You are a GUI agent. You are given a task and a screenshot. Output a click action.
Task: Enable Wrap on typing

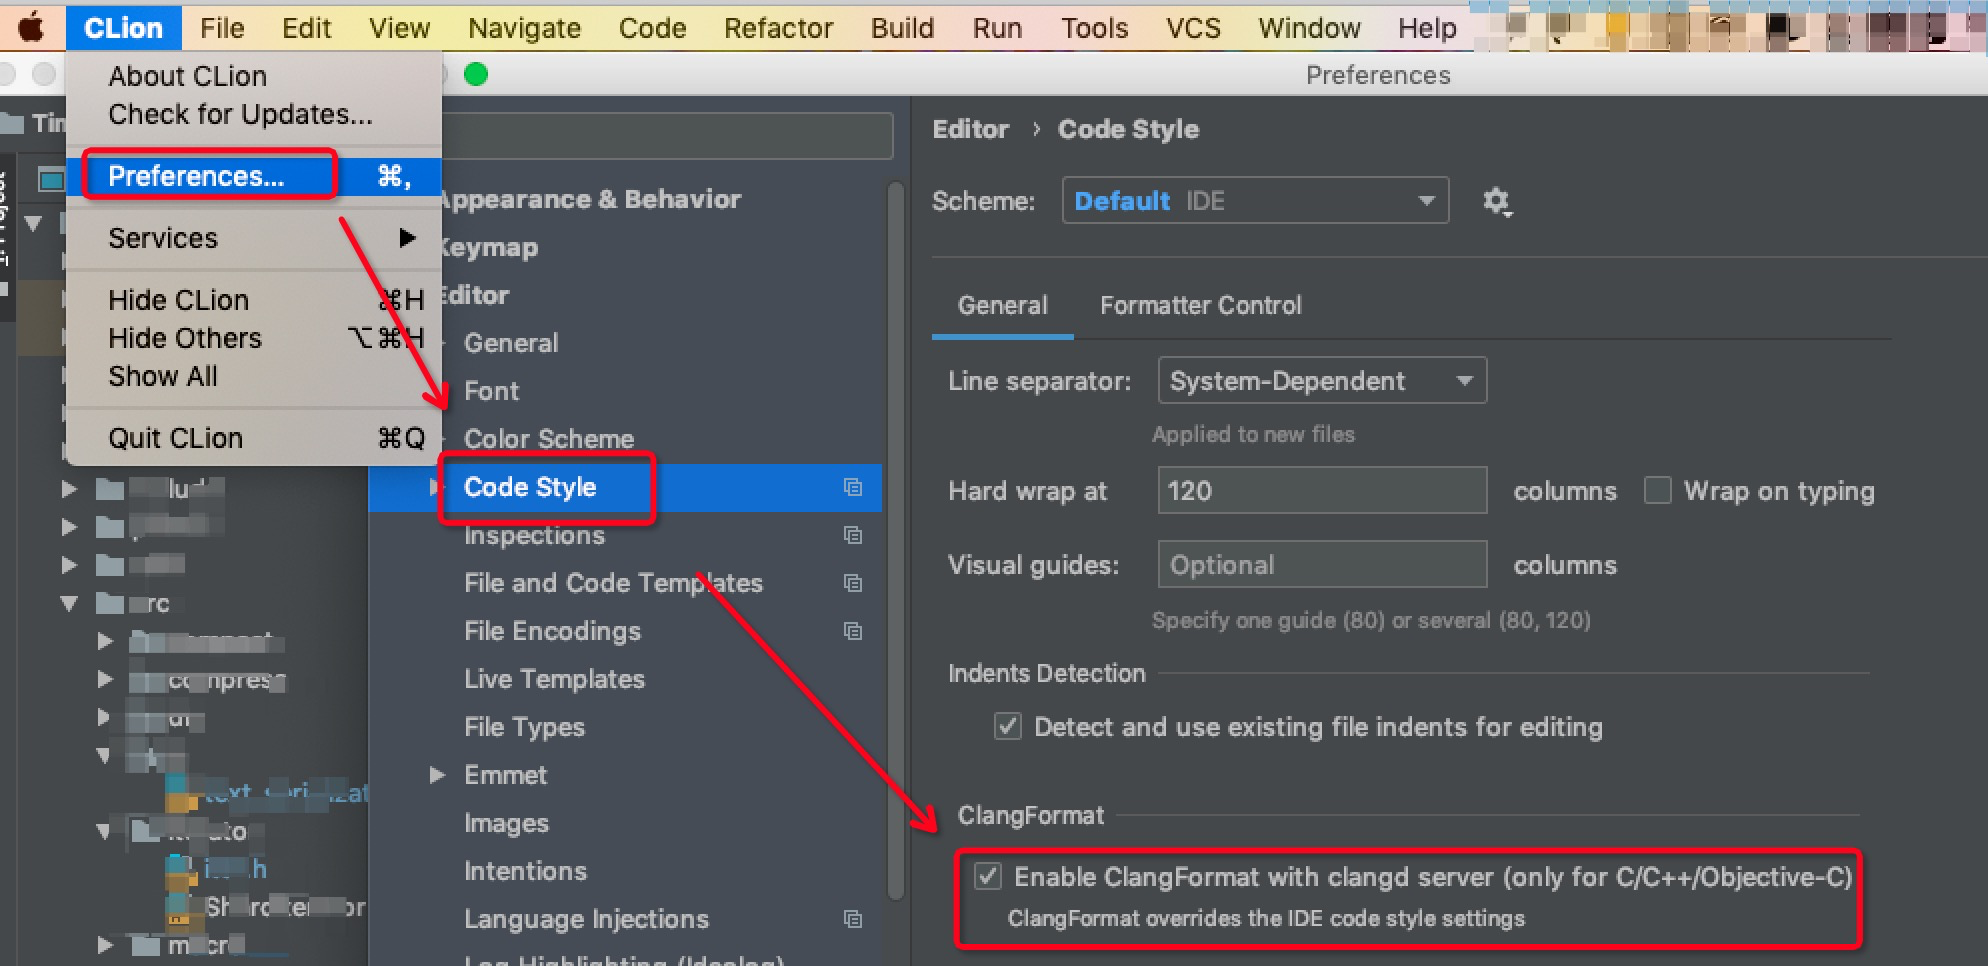point(1657,490)
